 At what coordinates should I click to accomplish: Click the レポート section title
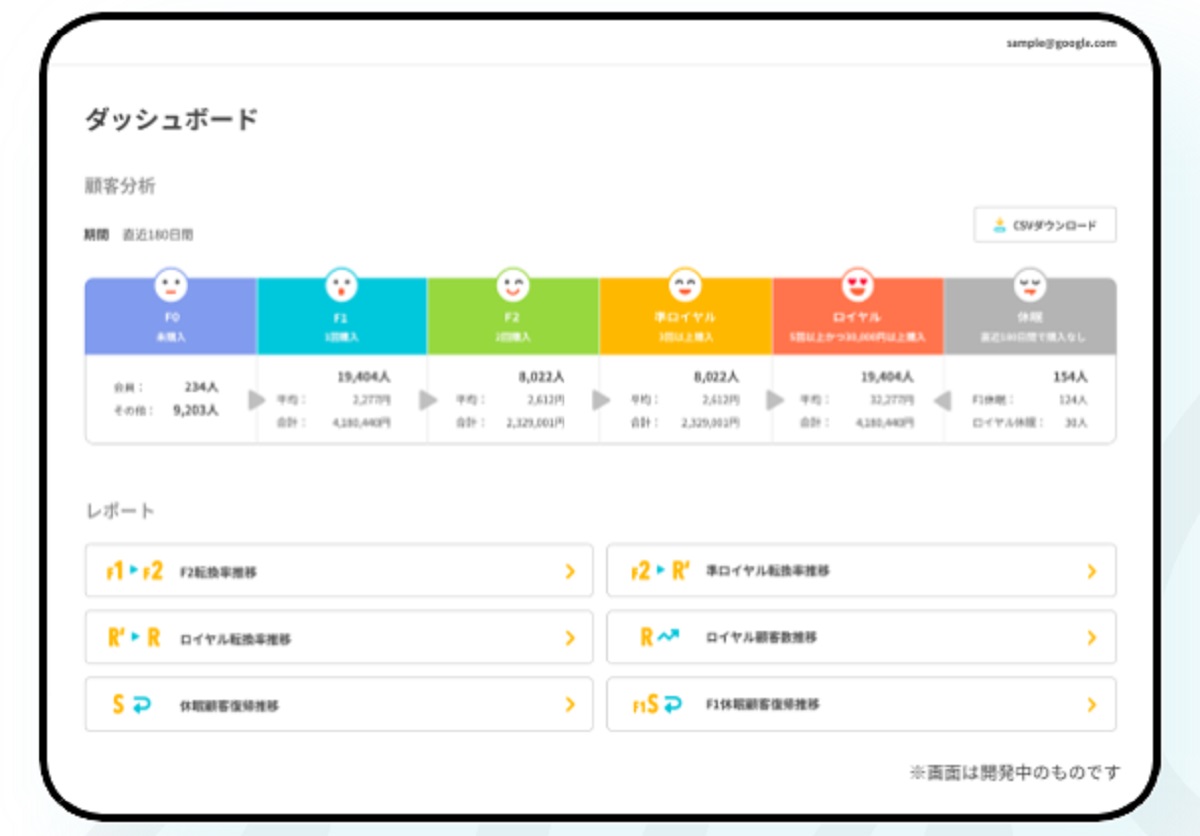tap(120, 511)
